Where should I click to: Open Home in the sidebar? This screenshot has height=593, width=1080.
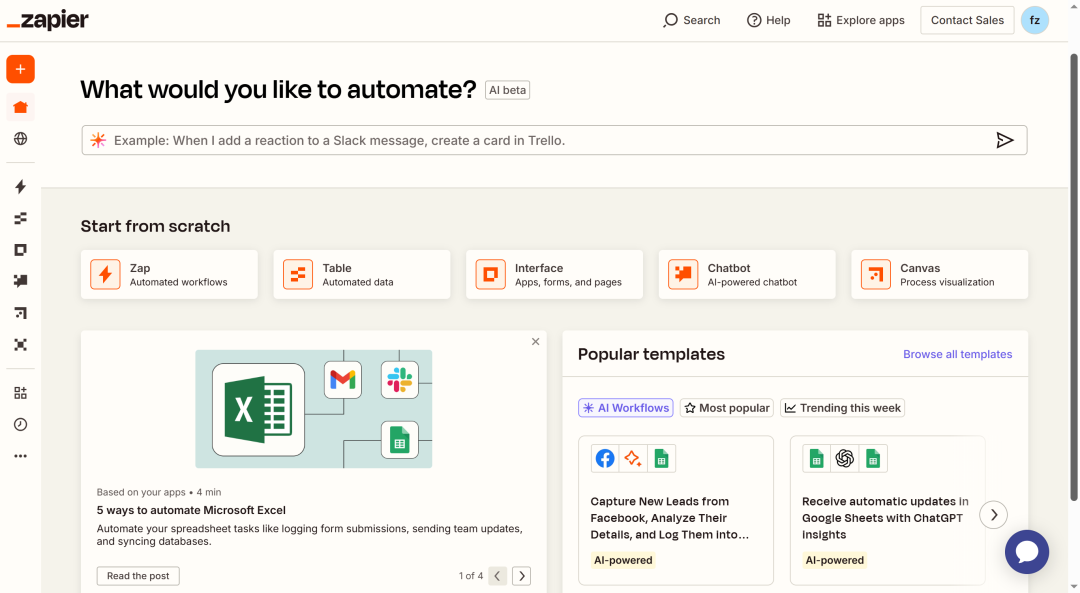[x=21, y=107]
